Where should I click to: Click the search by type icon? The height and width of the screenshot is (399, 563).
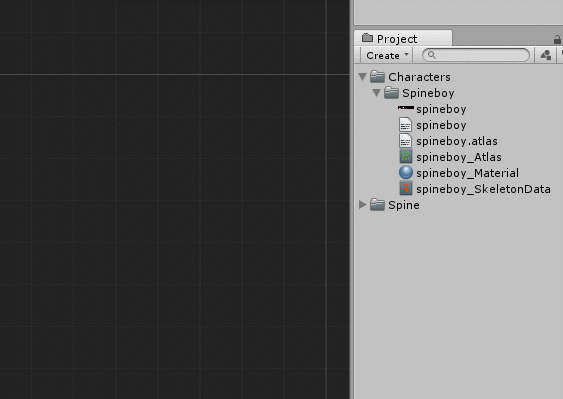coord(546,55)
